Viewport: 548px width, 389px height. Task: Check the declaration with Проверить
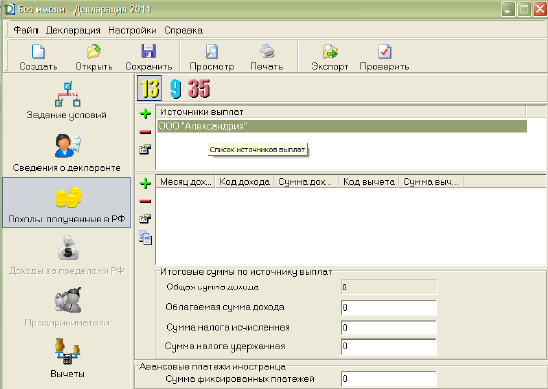(384, 57)
